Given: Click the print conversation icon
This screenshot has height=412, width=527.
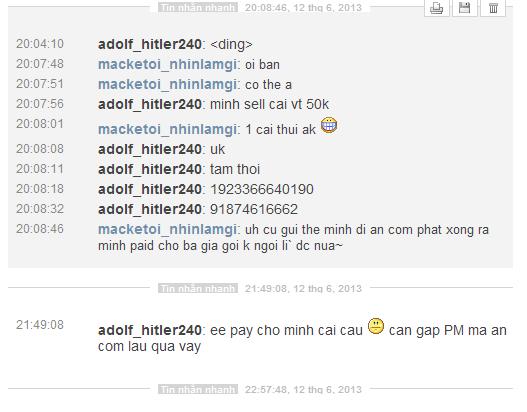Looking at the screenshot, I should [437, 7].
